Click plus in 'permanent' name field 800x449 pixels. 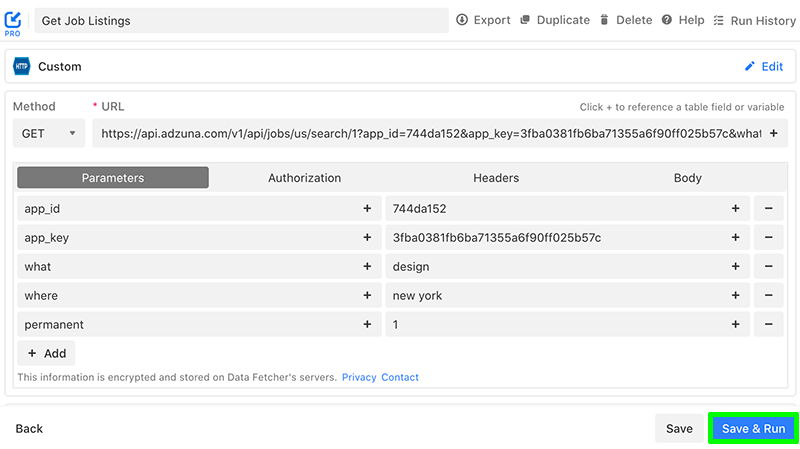click(x=367, y=325)
